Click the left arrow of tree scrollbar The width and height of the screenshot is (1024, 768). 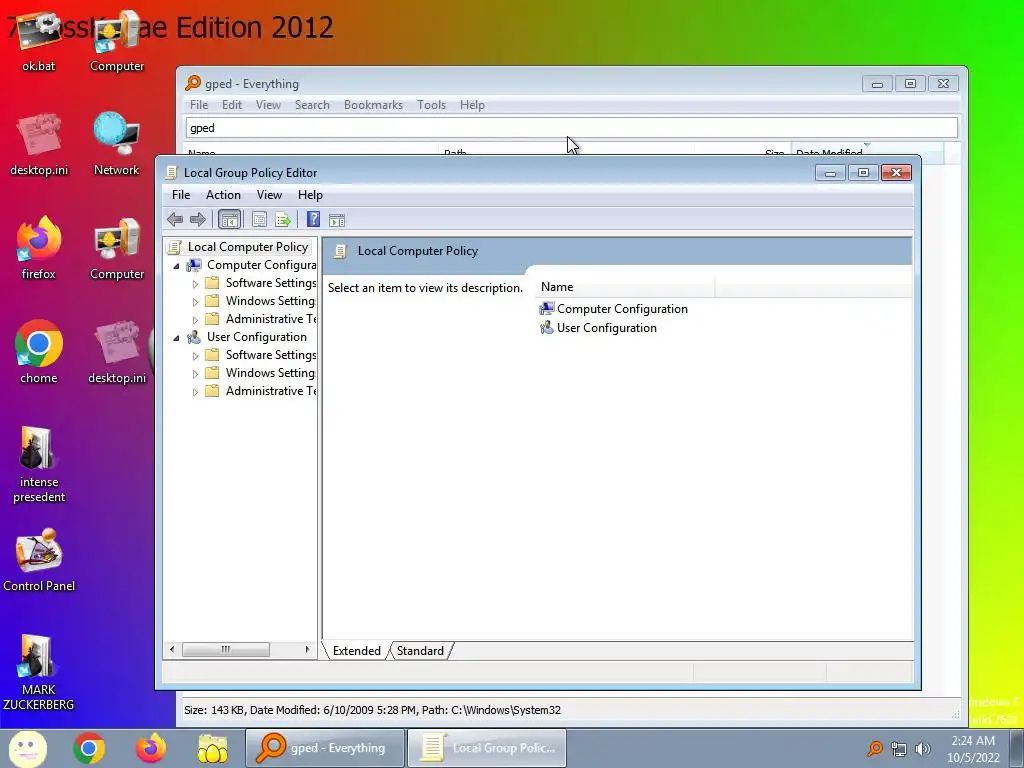[172, 649]
